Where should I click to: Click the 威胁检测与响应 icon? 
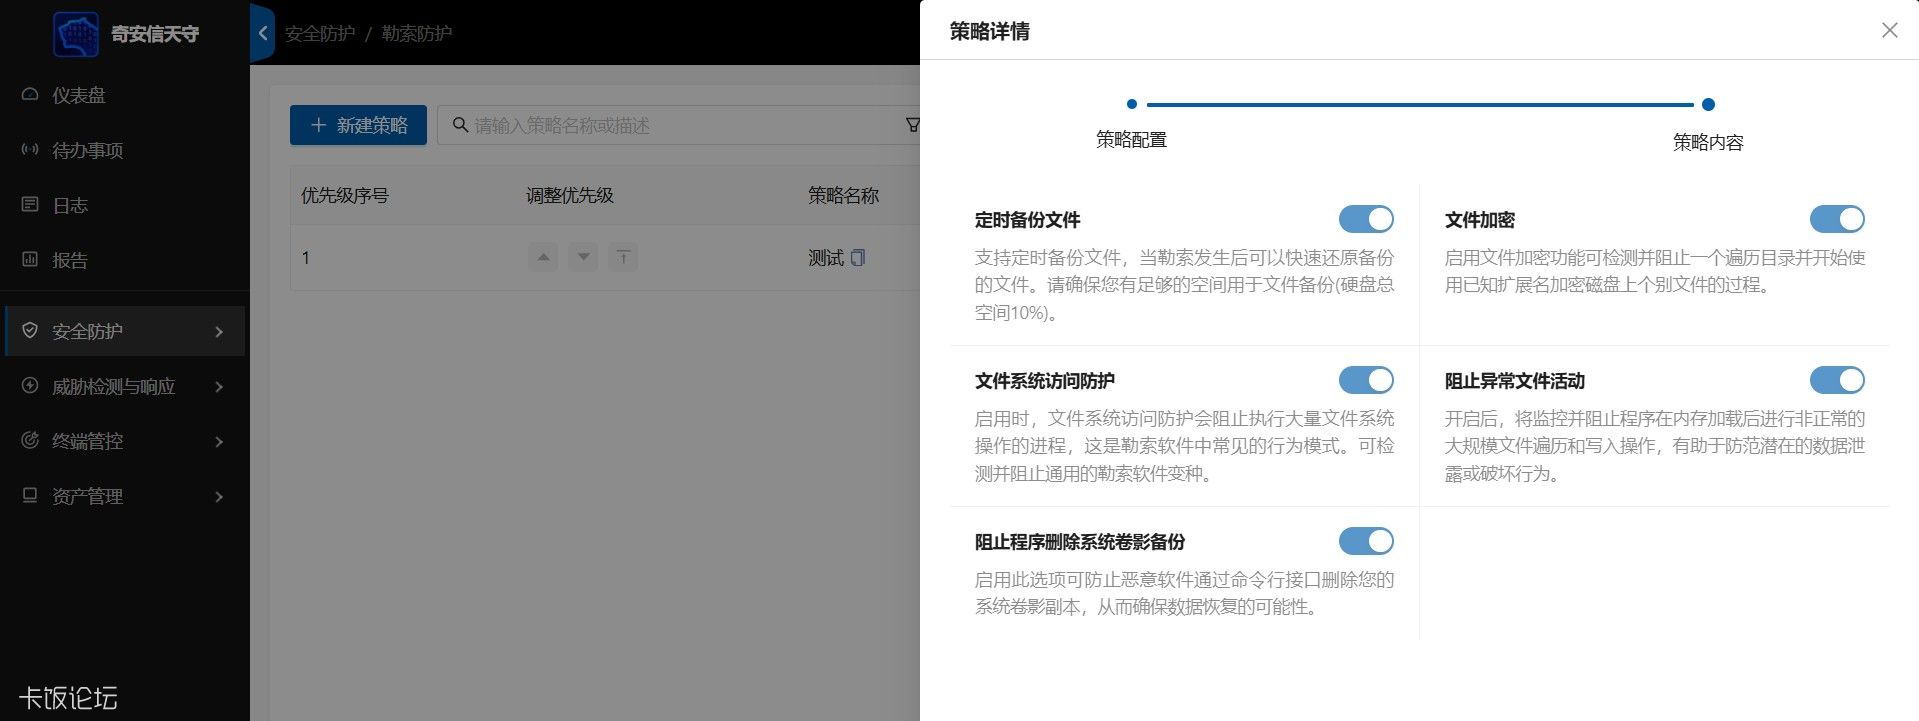pyautogui.click(x=30, y=385)
